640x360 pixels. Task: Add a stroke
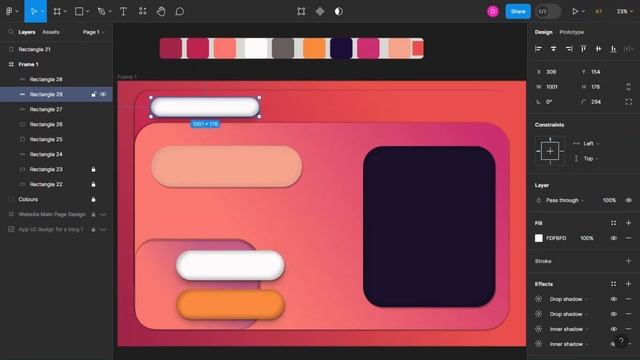click(629, 261)
